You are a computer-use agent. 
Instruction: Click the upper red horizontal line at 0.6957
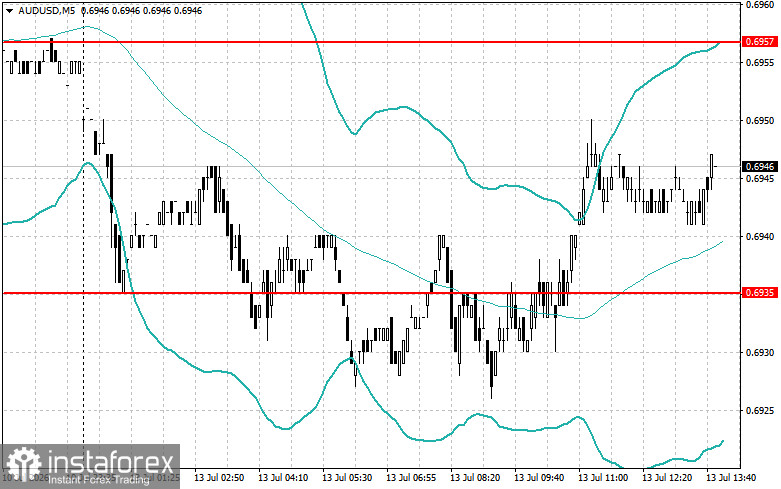point(371,42)
